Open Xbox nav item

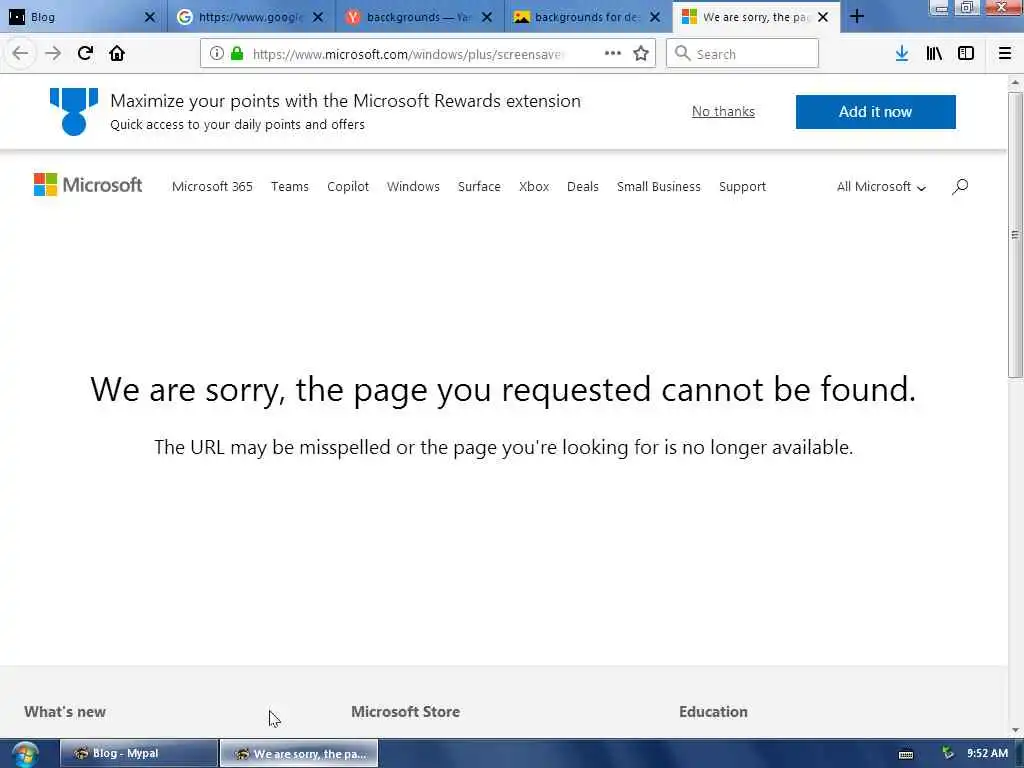534,187
